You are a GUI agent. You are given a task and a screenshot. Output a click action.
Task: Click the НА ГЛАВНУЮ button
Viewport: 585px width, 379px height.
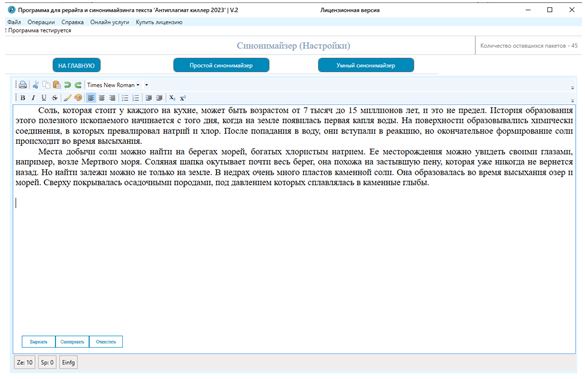point(76,65)
